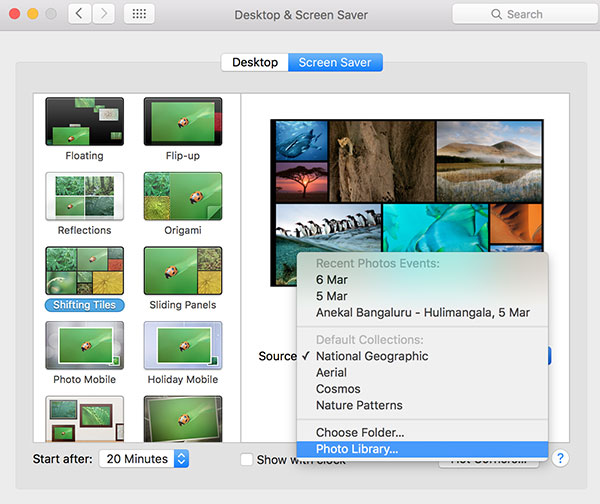Pick Aerial from Default Collections
Screen dimensions: 600x504
point(334,372)
